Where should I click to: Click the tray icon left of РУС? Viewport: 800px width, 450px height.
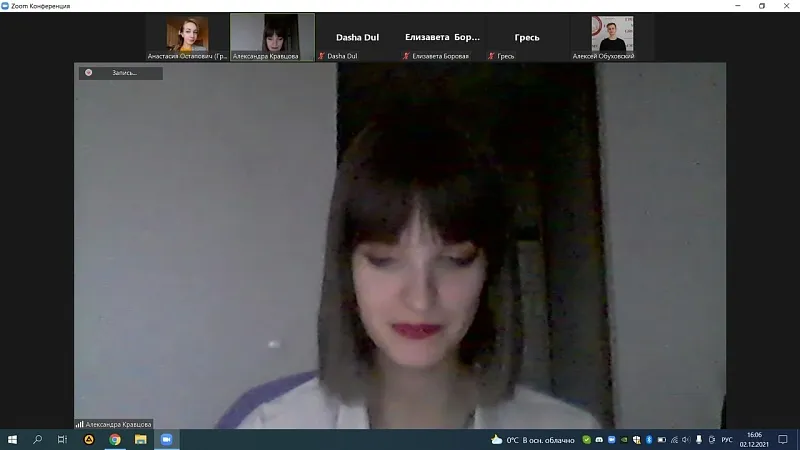712,440
